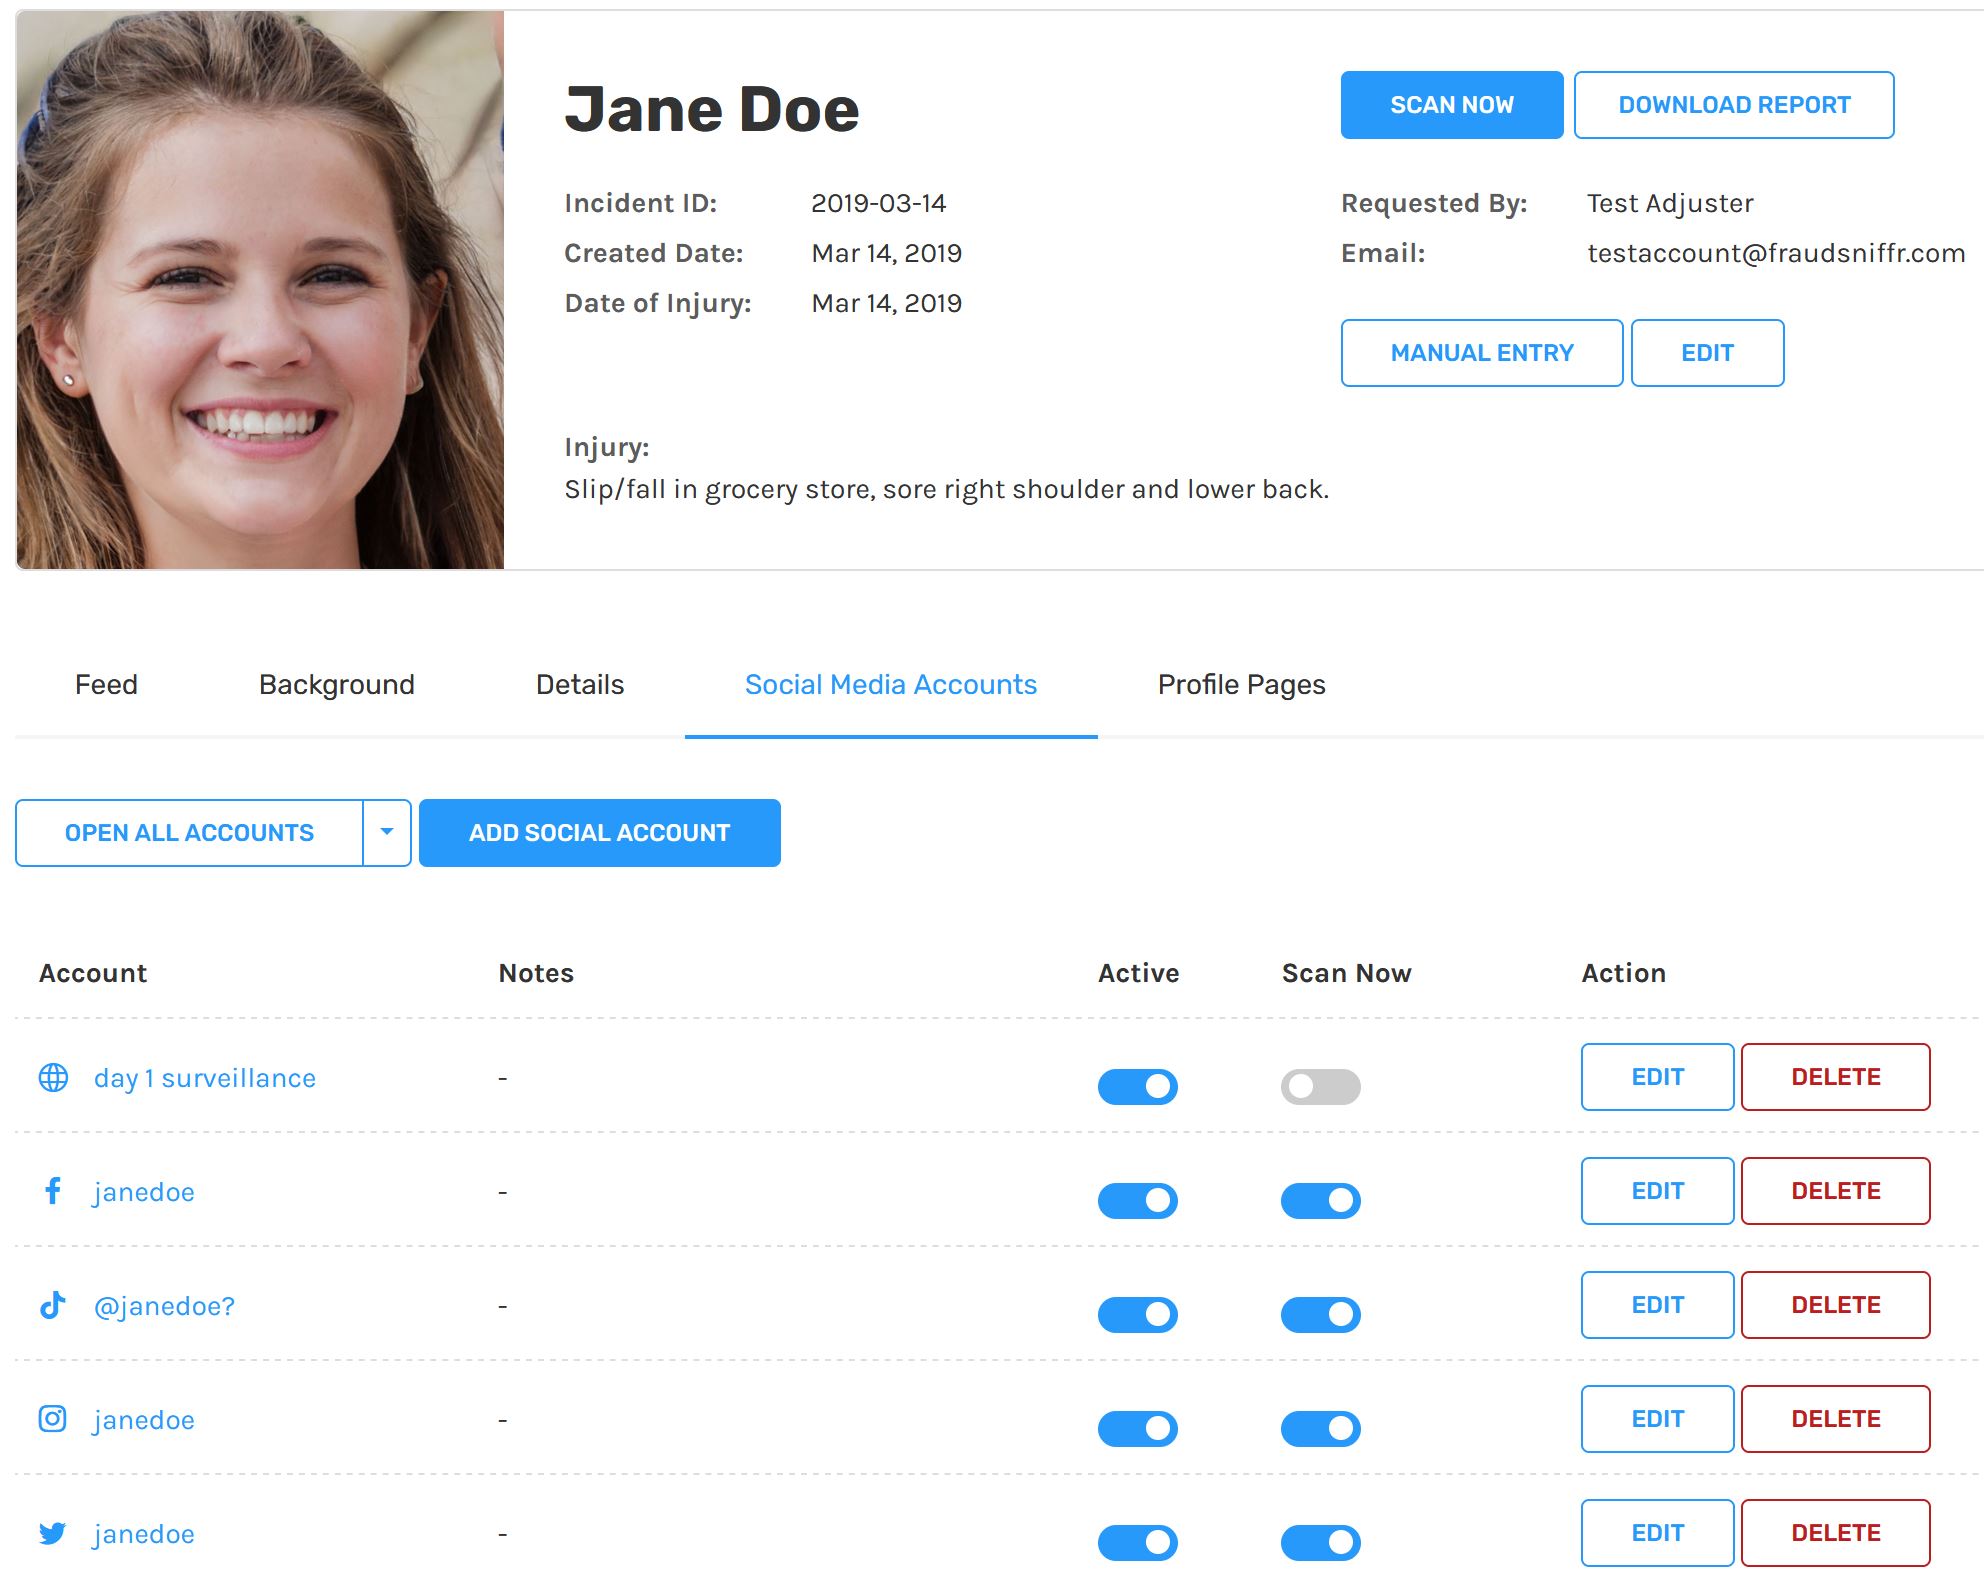Open the Profile Pages tab

[1241, 684]
